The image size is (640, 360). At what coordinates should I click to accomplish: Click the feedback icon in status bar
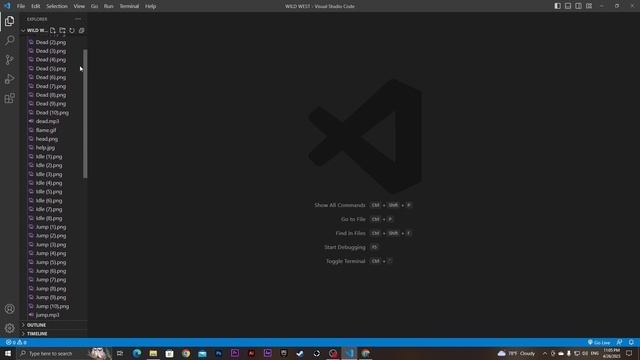click(620, 342)
